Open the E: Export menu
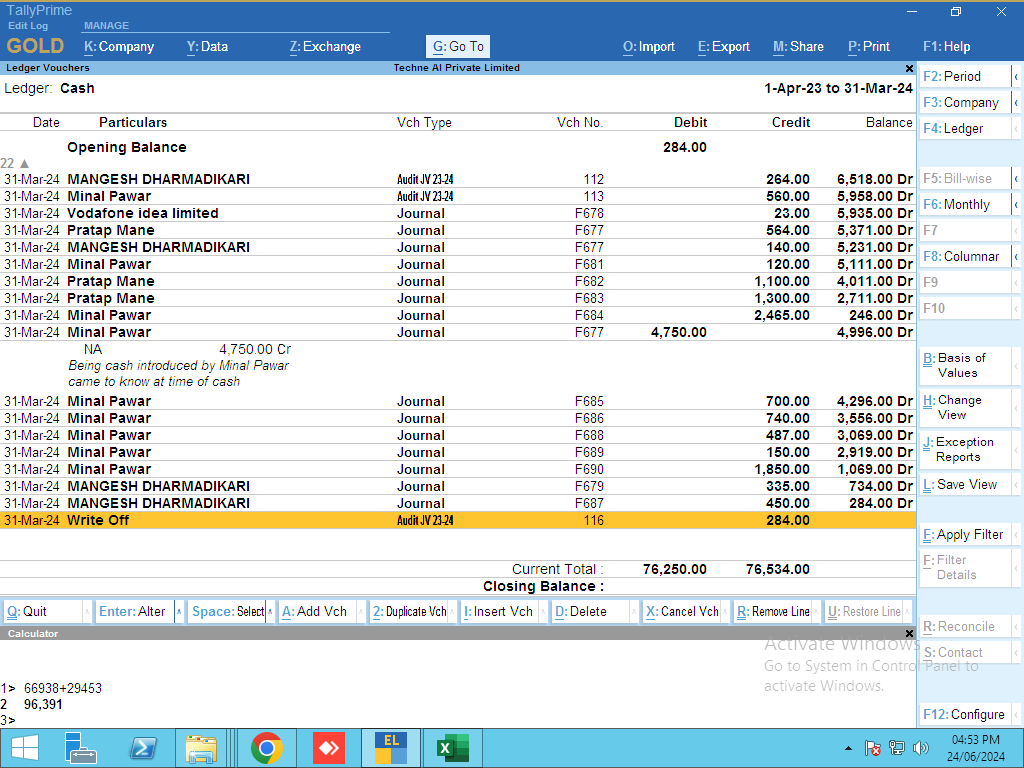1024x768 pixels. (724, 46)
